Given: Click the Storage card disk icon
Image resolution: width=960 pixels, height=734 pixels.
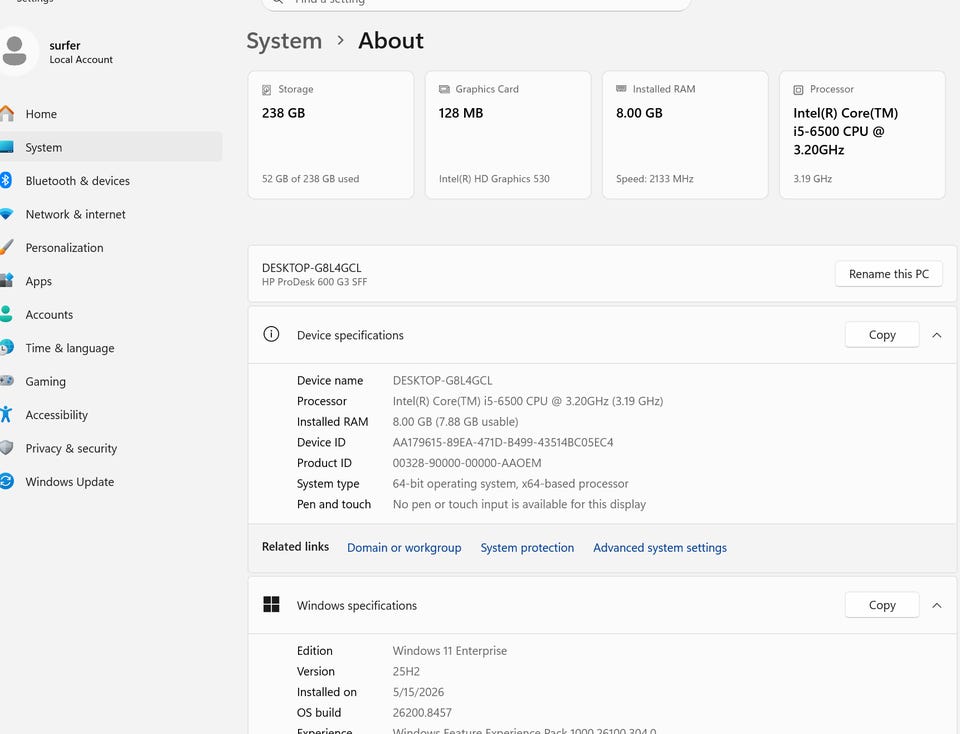Looking at the screenshot, I should (x=266, y=89).
